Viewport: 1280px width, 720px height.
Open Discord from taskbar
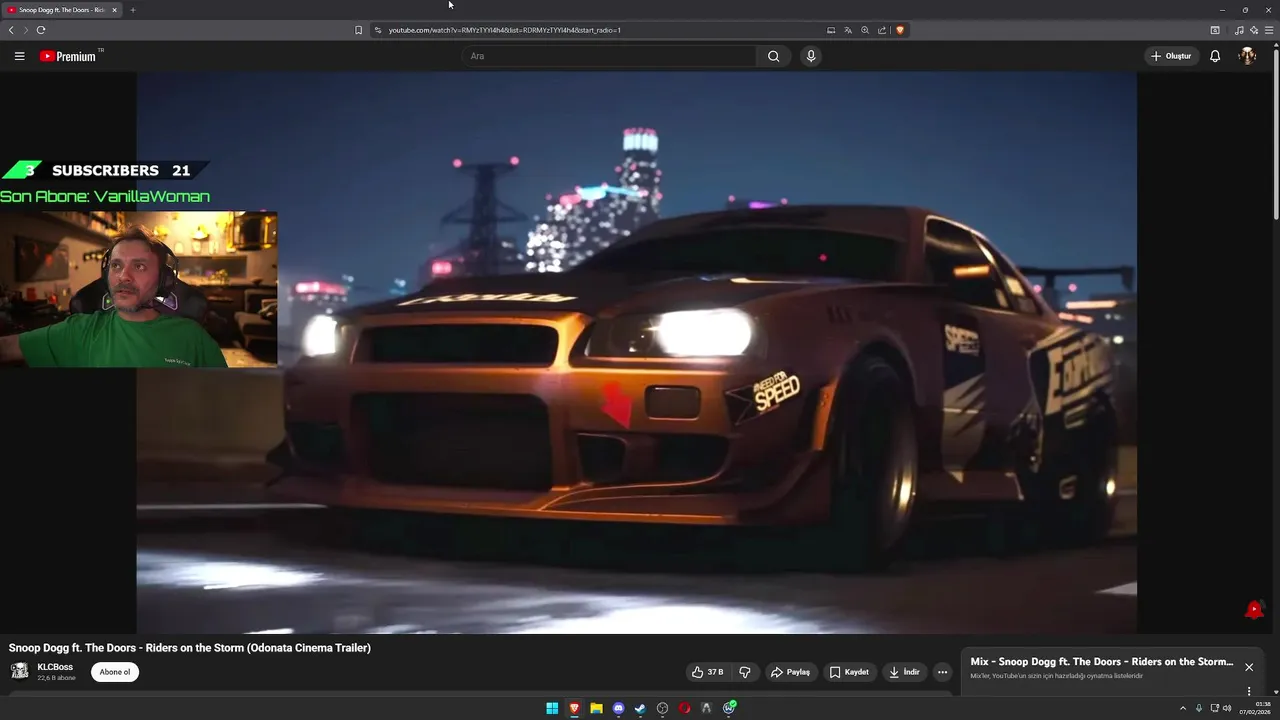pos(618,708)
